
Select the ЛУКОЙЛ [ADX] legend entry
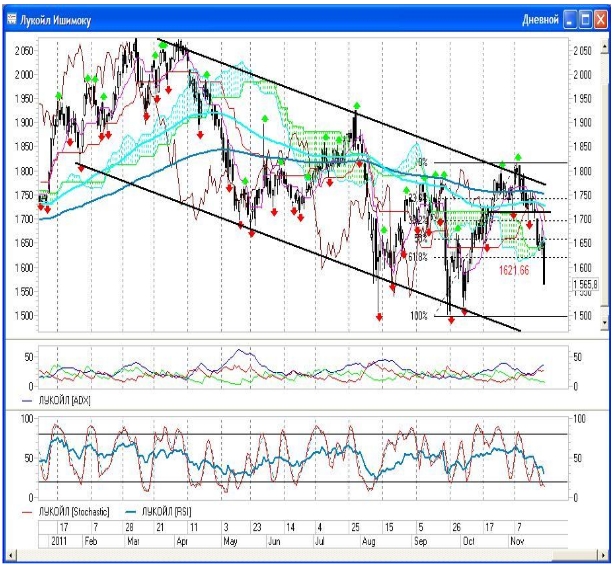[x=57, y=400]
